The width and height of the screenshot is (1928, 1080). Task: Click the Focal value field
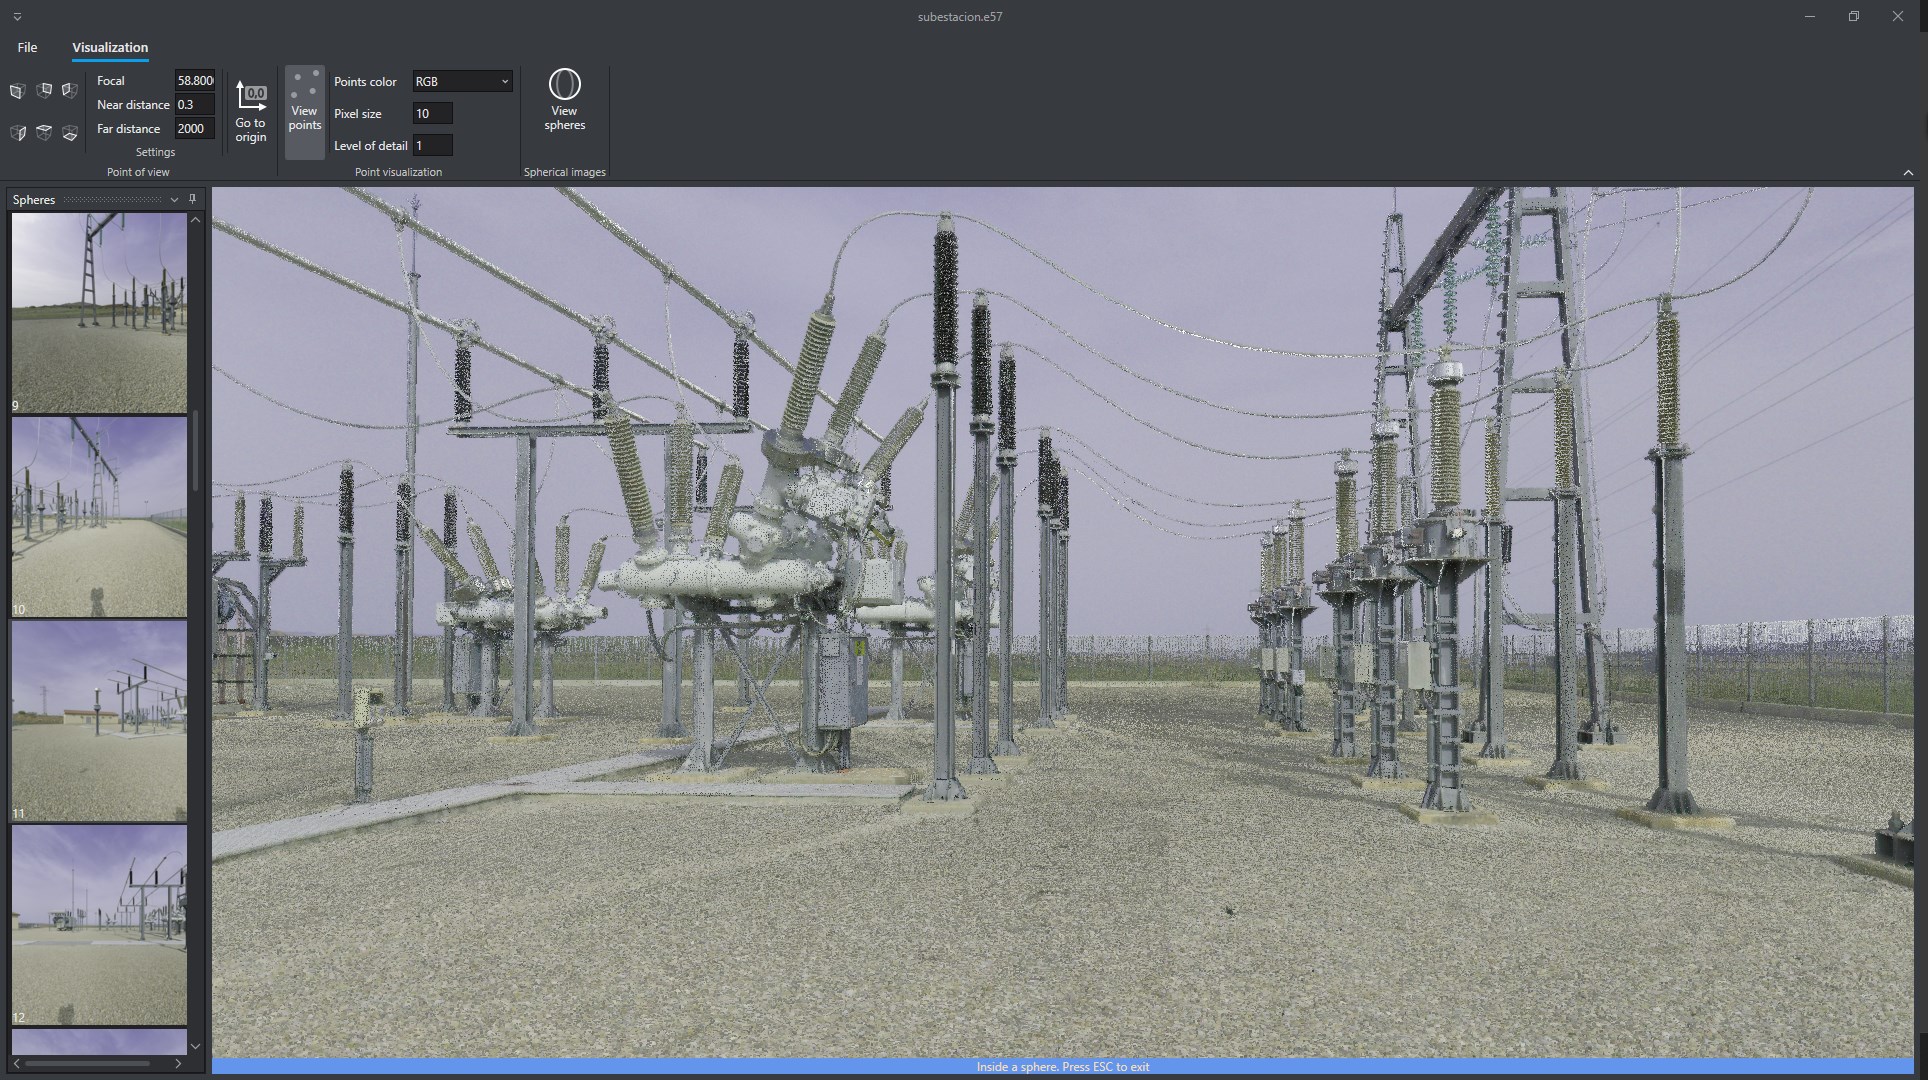coord(195,81)
